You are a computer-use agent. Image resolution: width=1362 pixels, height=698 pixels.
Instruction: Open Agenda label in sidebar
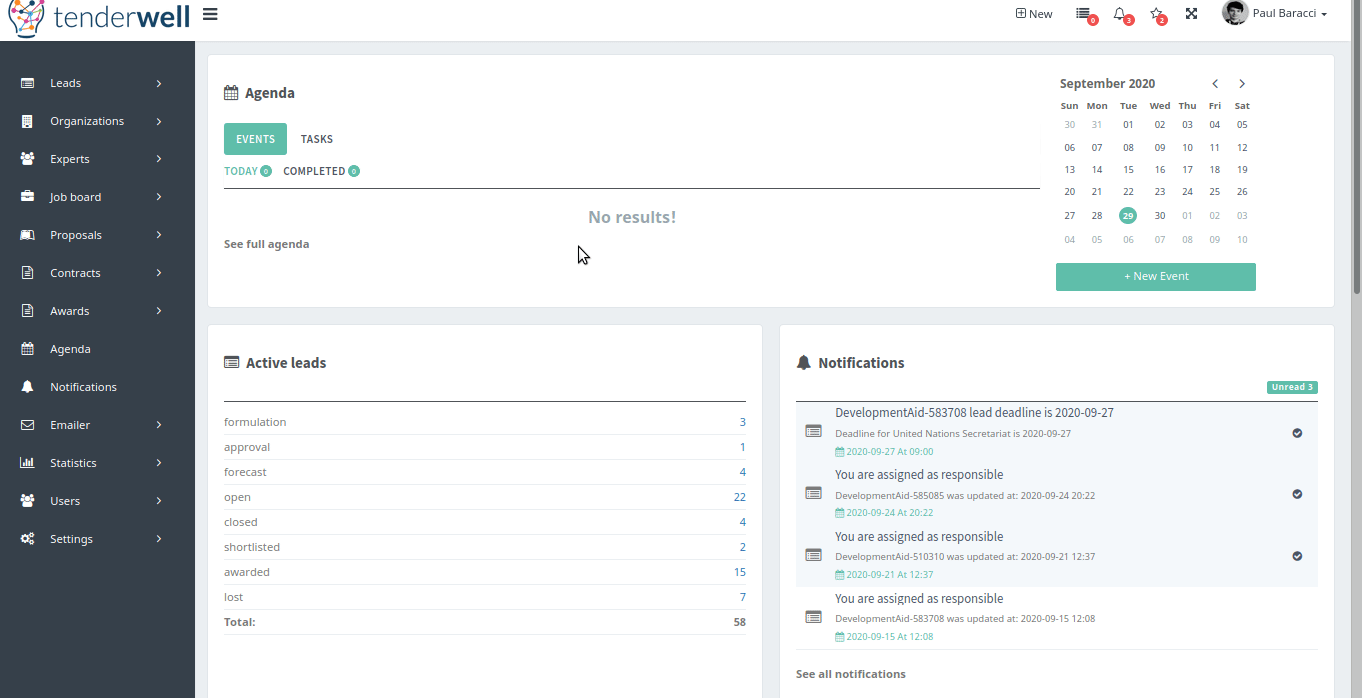point(70,349)
